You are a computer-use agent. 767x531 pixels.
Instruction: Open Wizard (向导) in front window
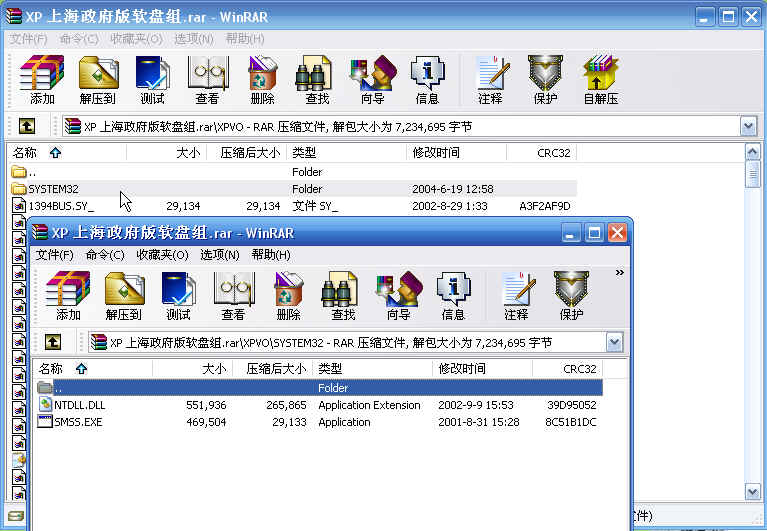pos(399,296)
